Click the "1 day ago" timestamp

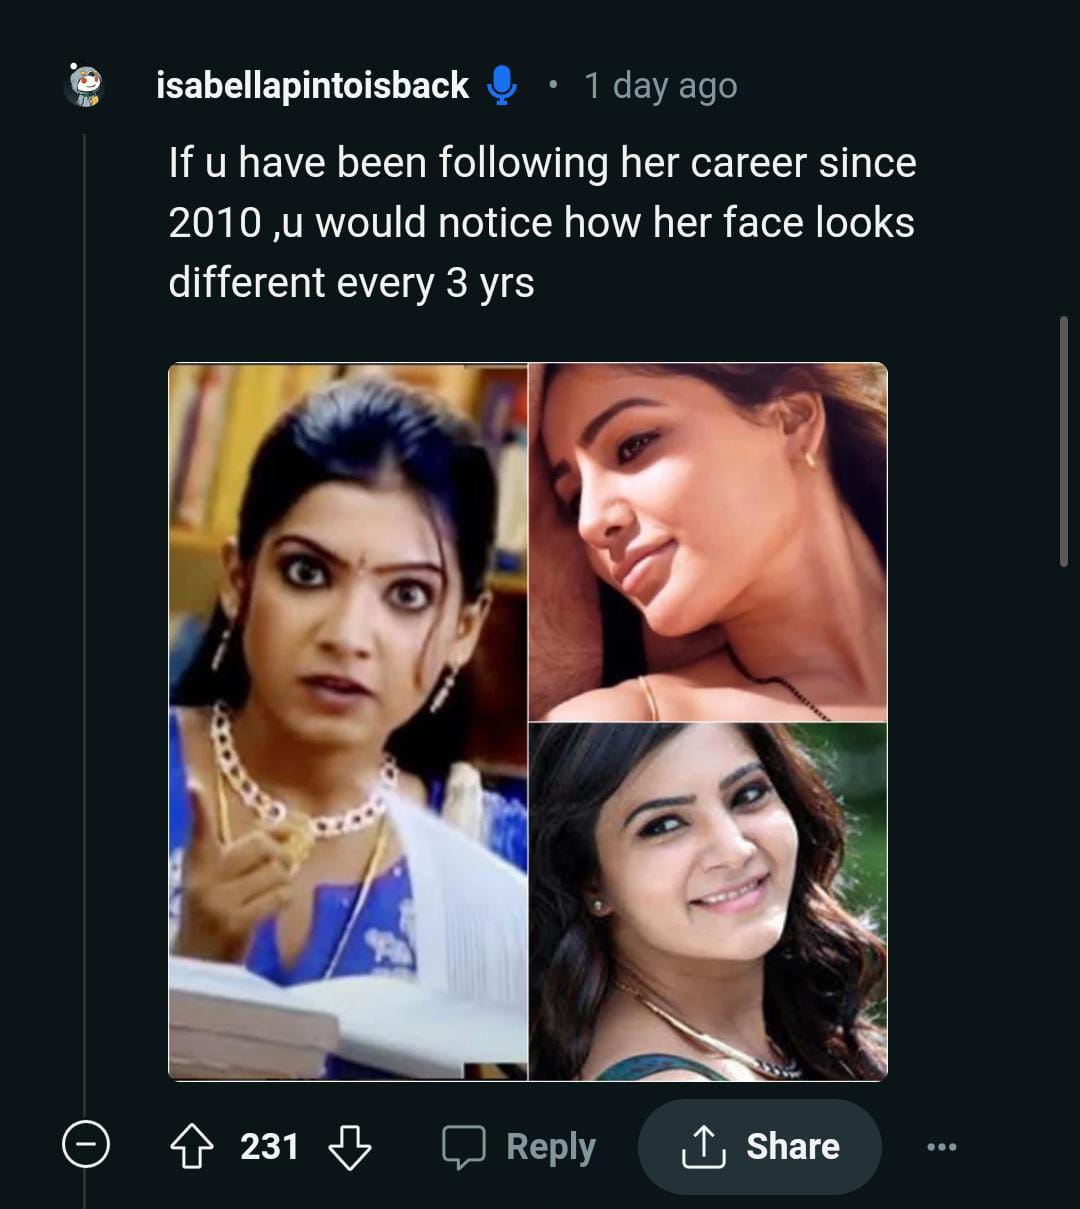(x=660, y=86)
